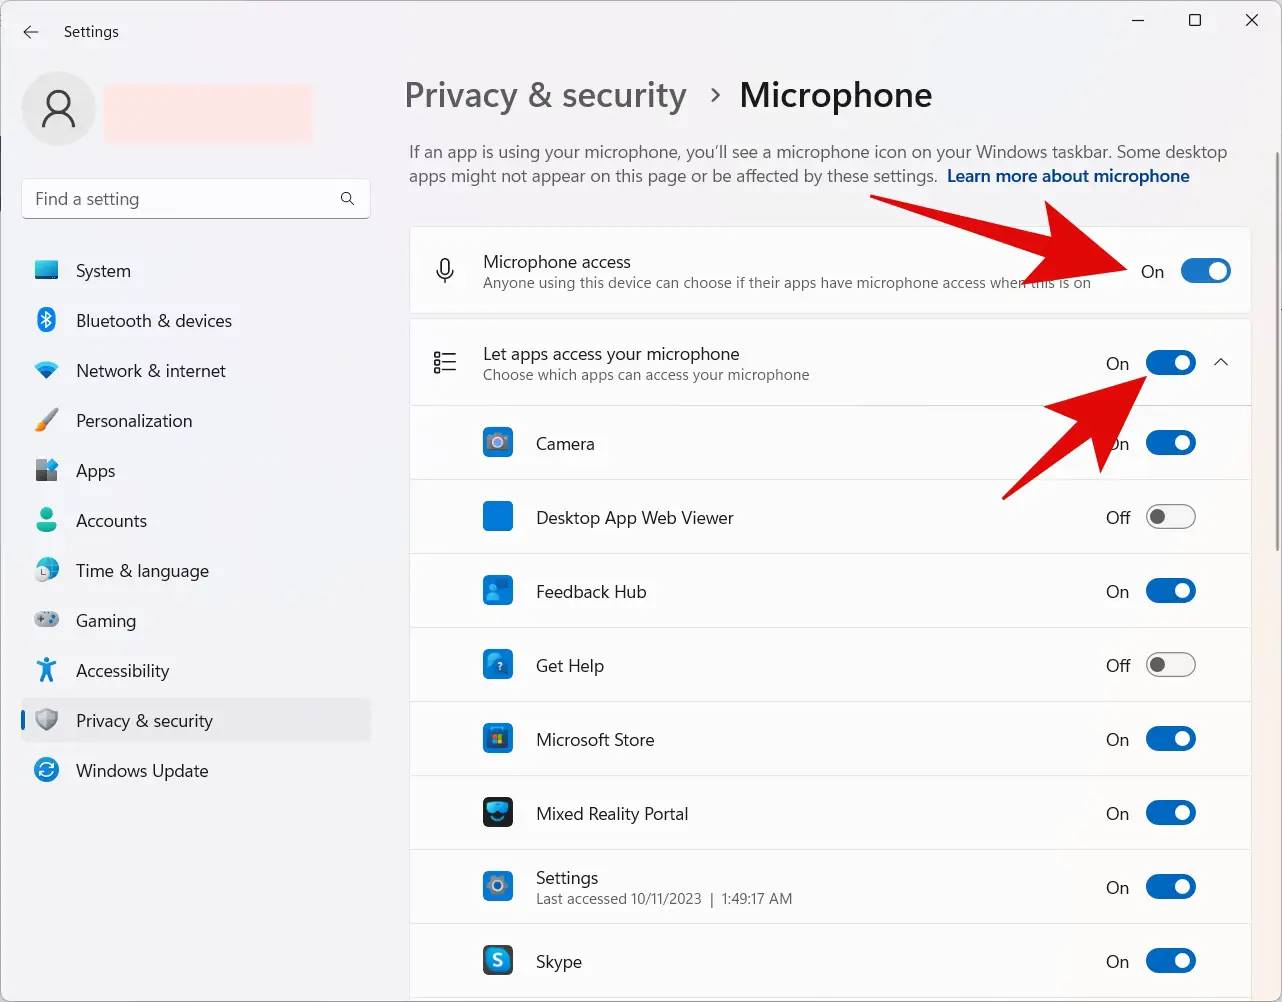The image size is (1282, 1002).
Task: Click the System monitor icon
Action: click(x=47, y=270)
